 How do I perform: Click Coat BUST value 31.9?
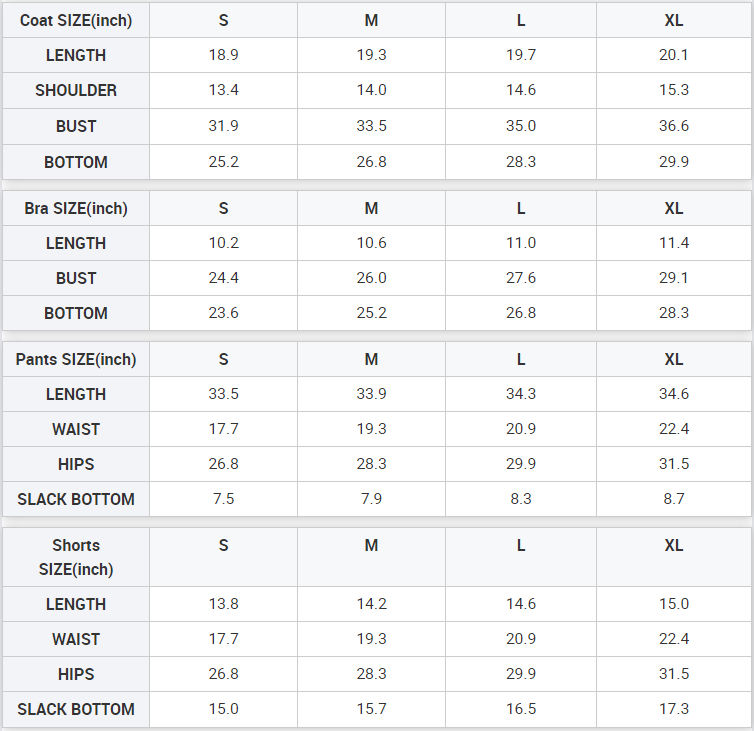(x=223, y=126)
